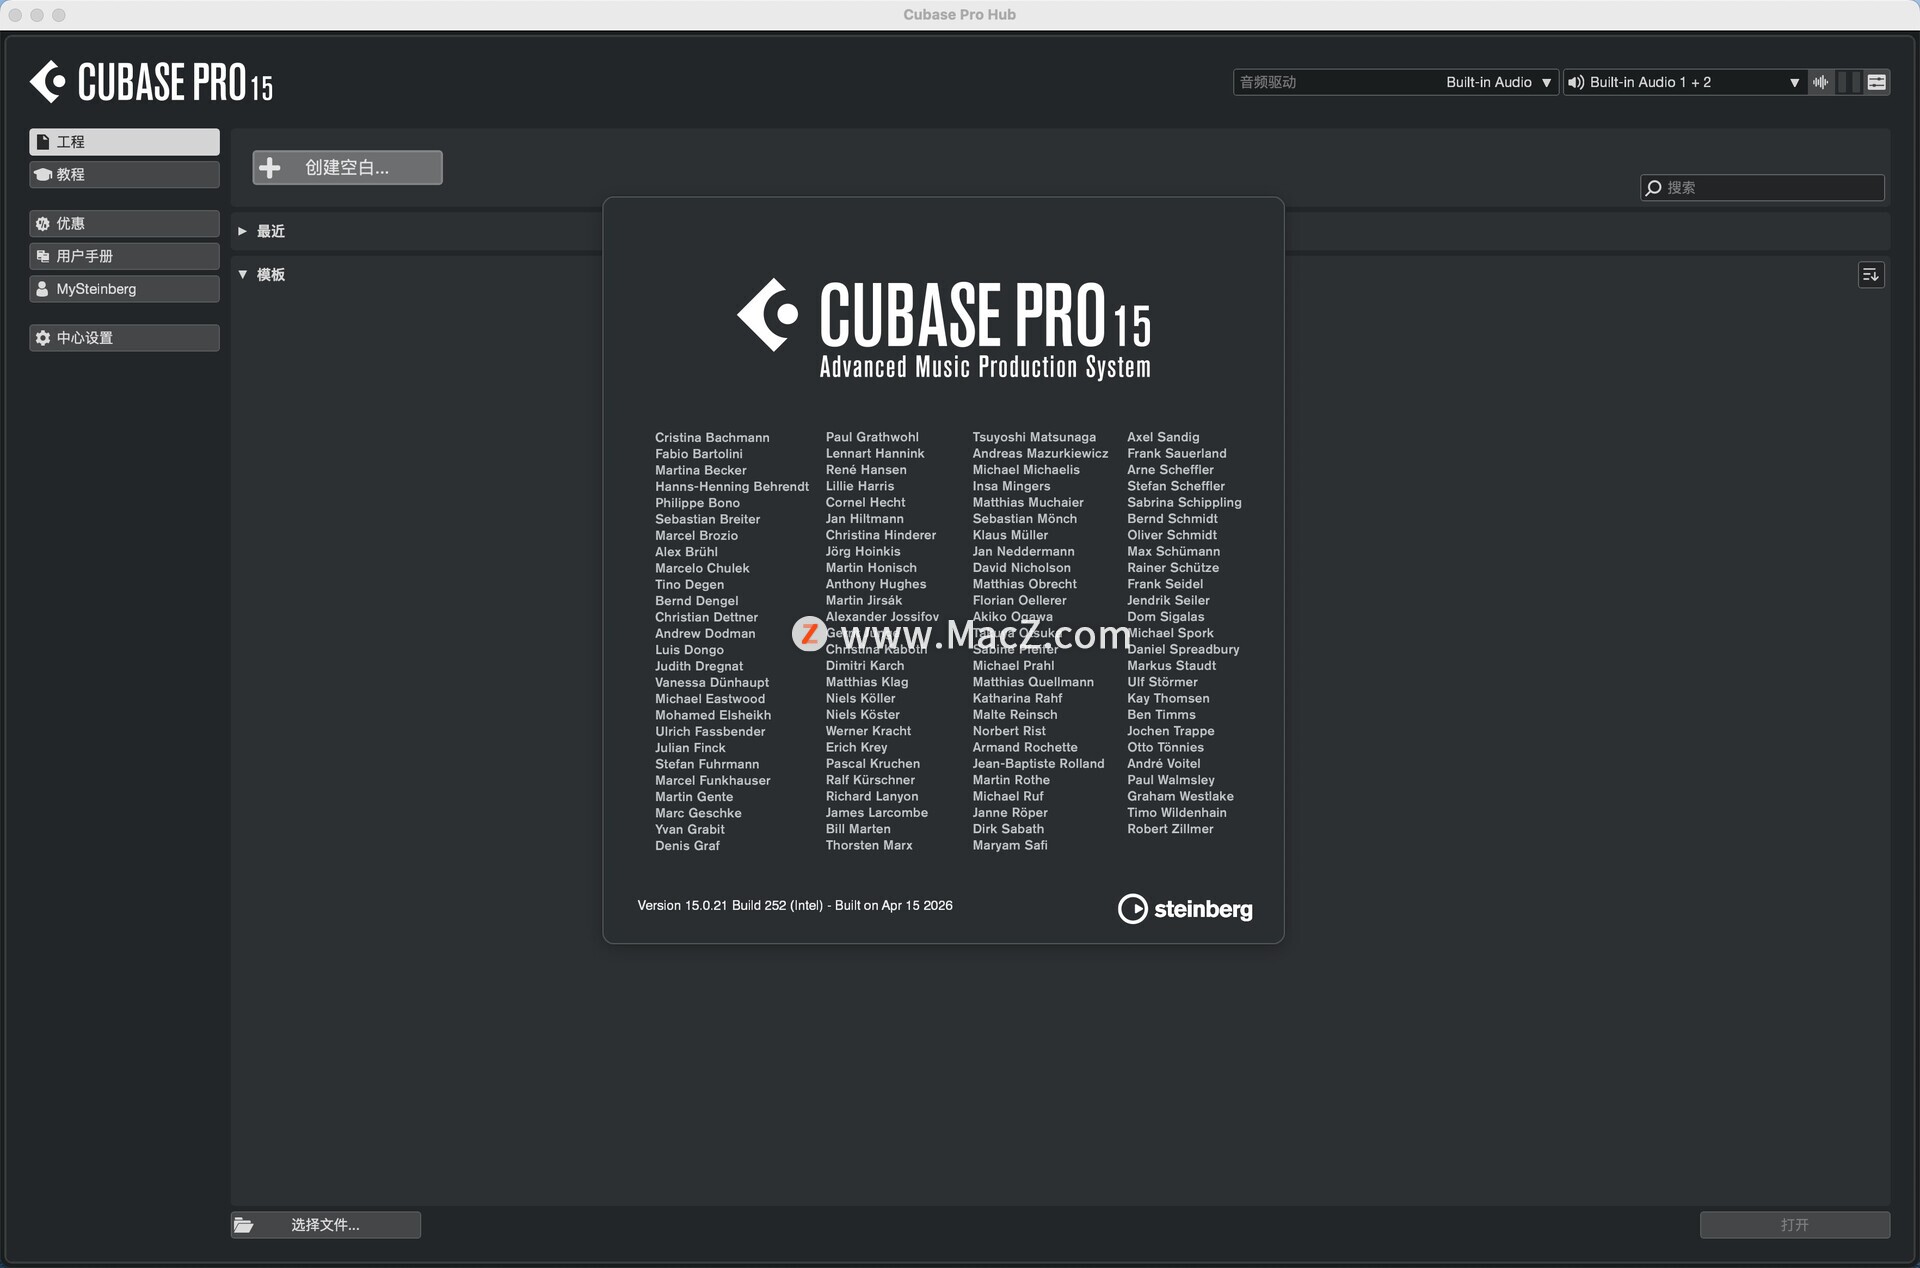Click the 优惠 offers item
The image size is (1920, 1268).
click(124, 224)
